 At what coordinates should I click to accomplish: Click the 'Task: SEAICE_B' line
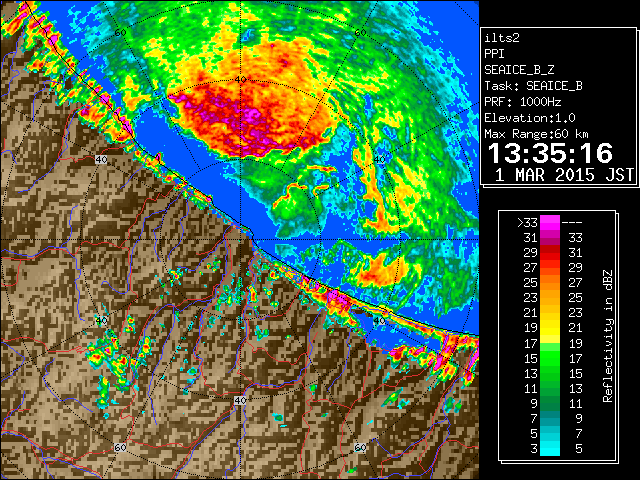(x=533, y=86)
